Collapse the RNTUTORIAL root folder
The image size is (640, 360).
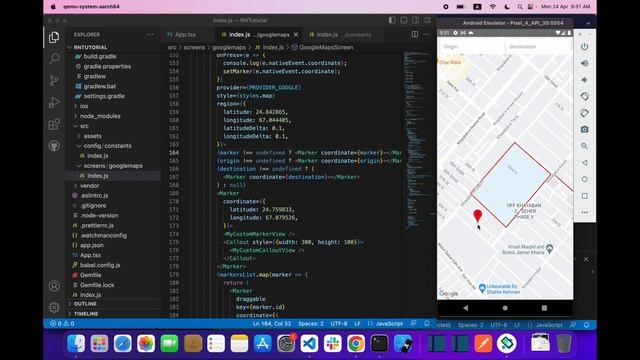(113, 47)
